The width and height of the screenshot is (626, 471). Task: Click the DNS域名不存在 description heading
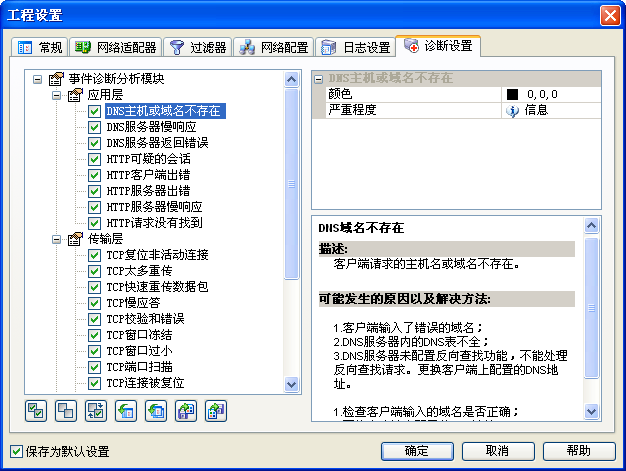[x=361, y=228]
